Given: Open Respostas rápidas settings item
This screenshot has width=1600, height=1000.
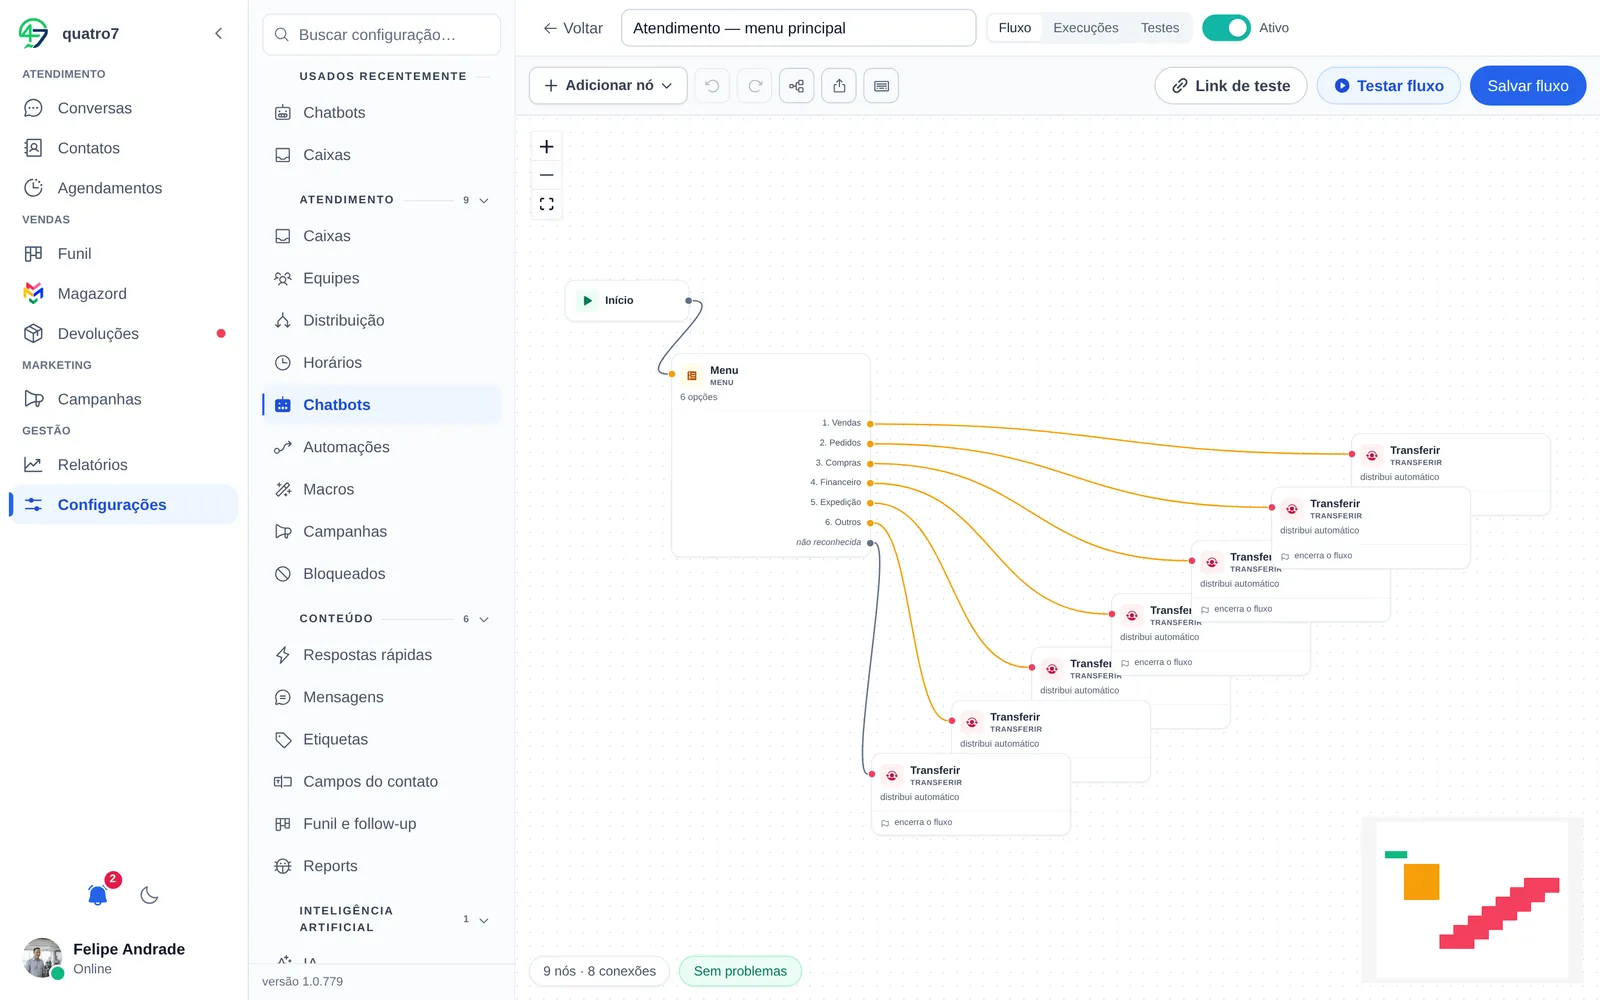Looking at the screenshot, I should (x=382, y=655).
